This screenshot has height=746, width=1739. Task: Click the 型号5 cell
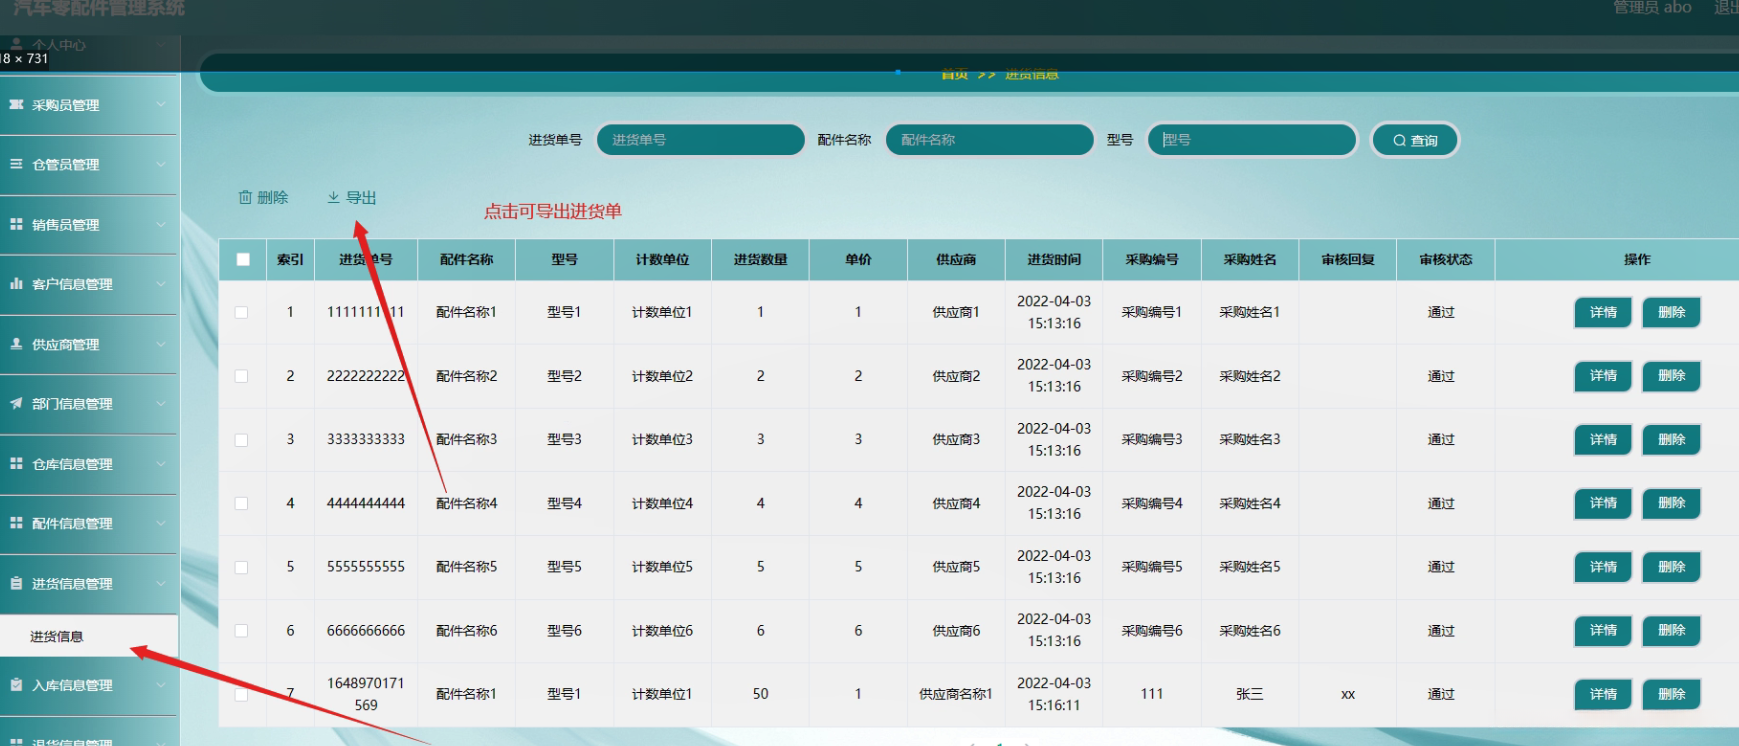(x=564, y=567)
